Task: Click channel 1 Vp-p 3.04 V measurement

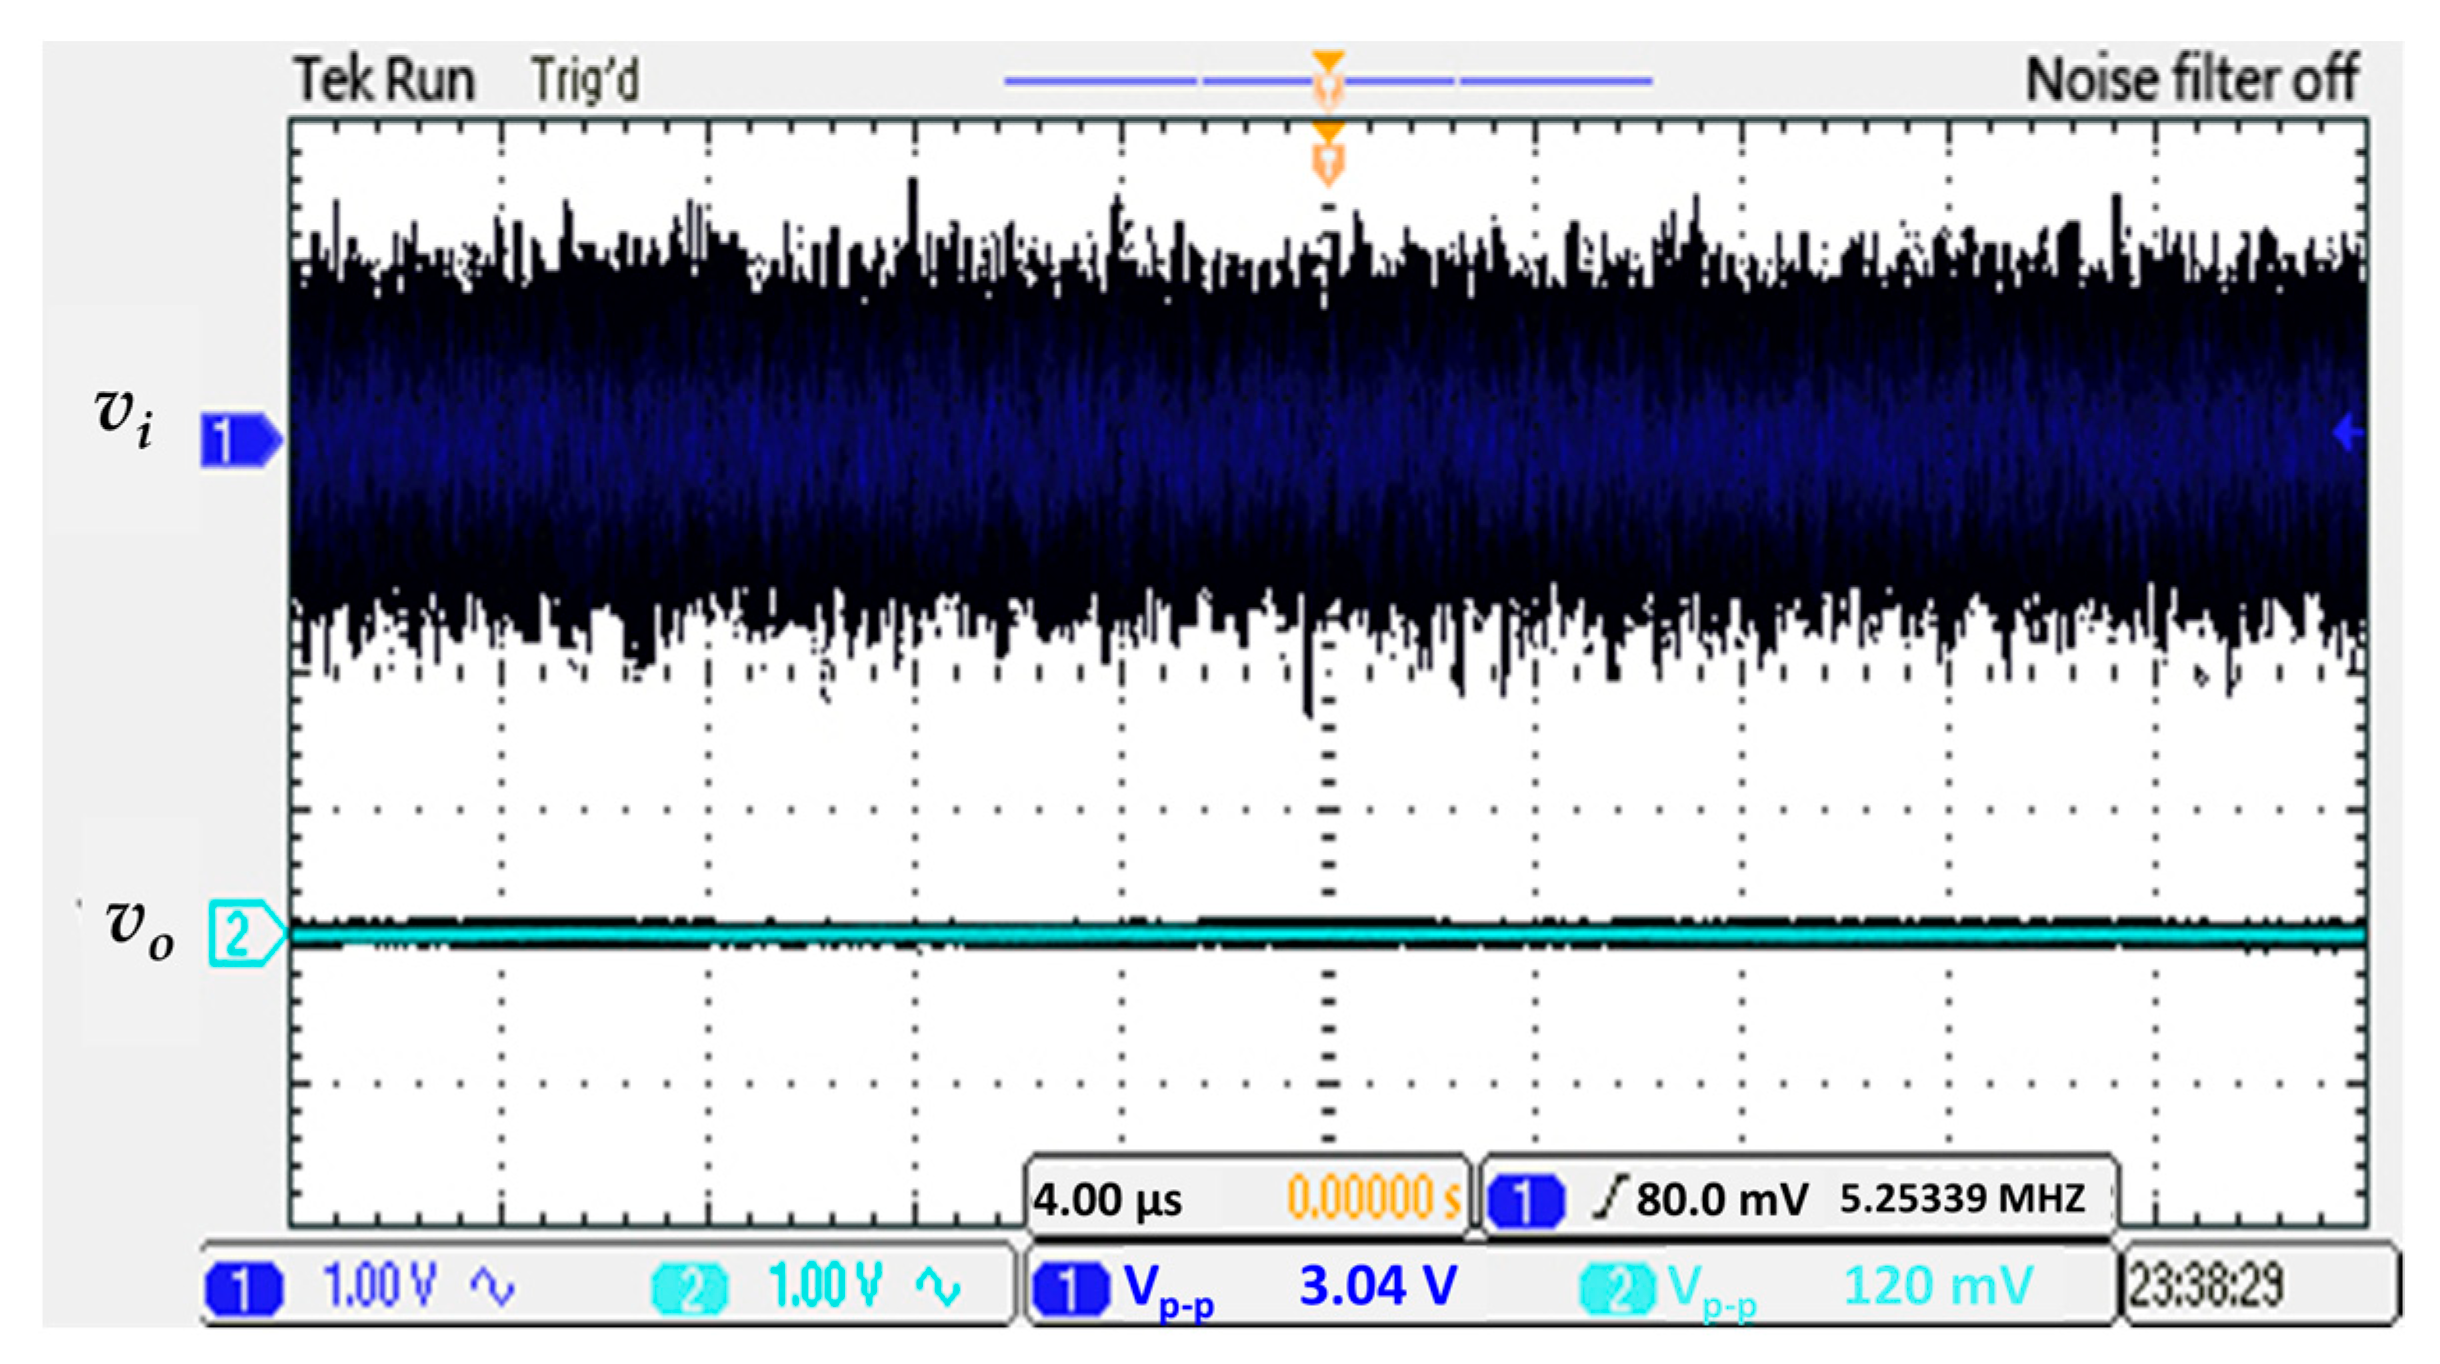Action: pyautogui.click(x=1377, y=1287)
